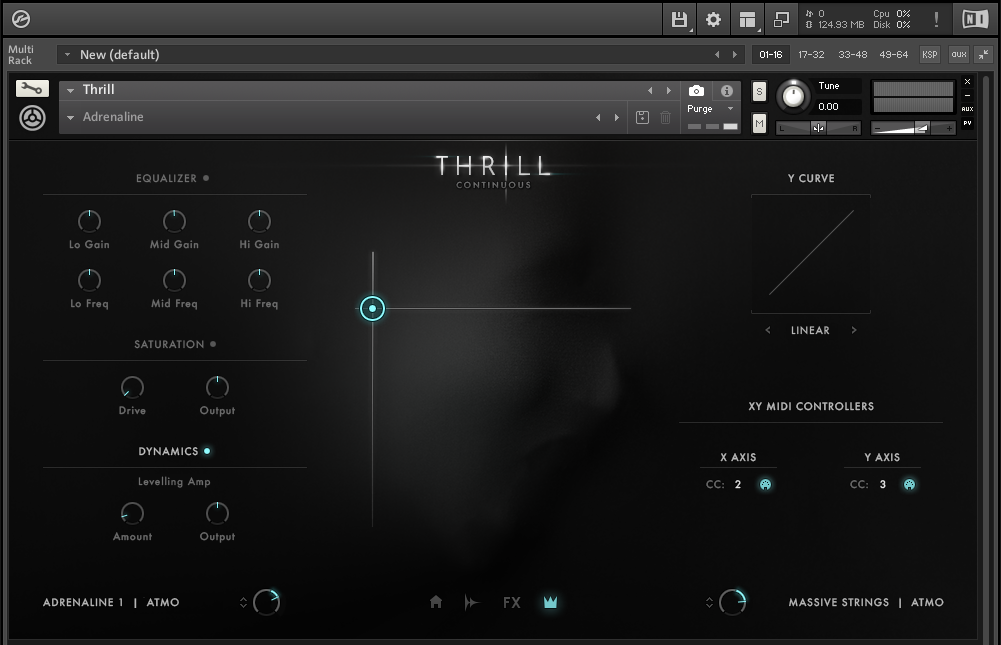Change the Adrenaline 1 source selector
Screen dimensions: 1001x645
243,602
